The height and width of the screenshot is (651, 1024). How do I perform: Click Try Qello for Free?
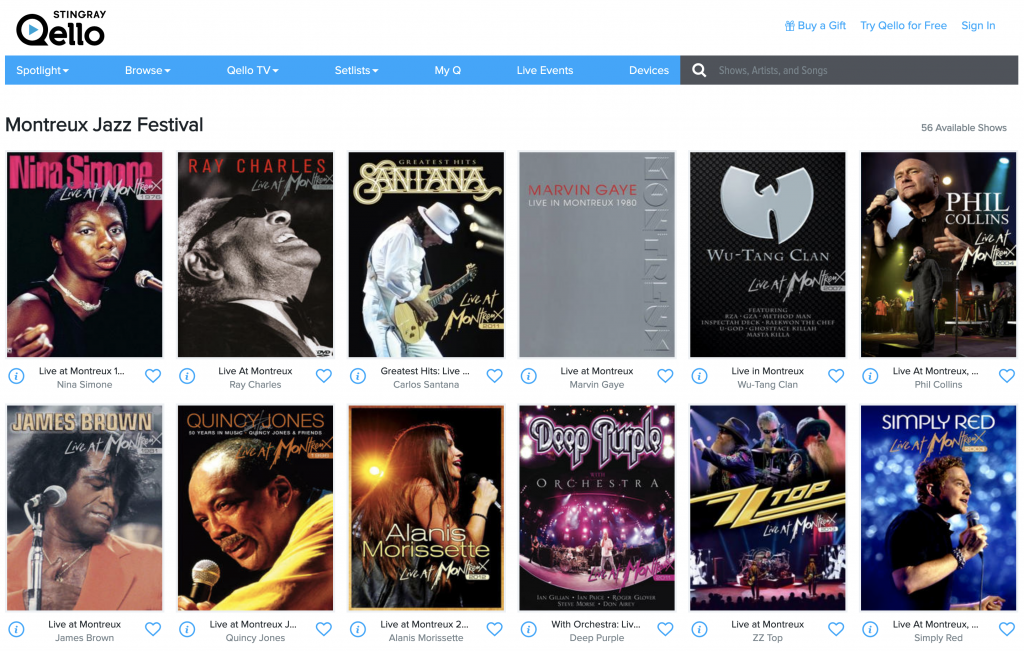[903, 25]
